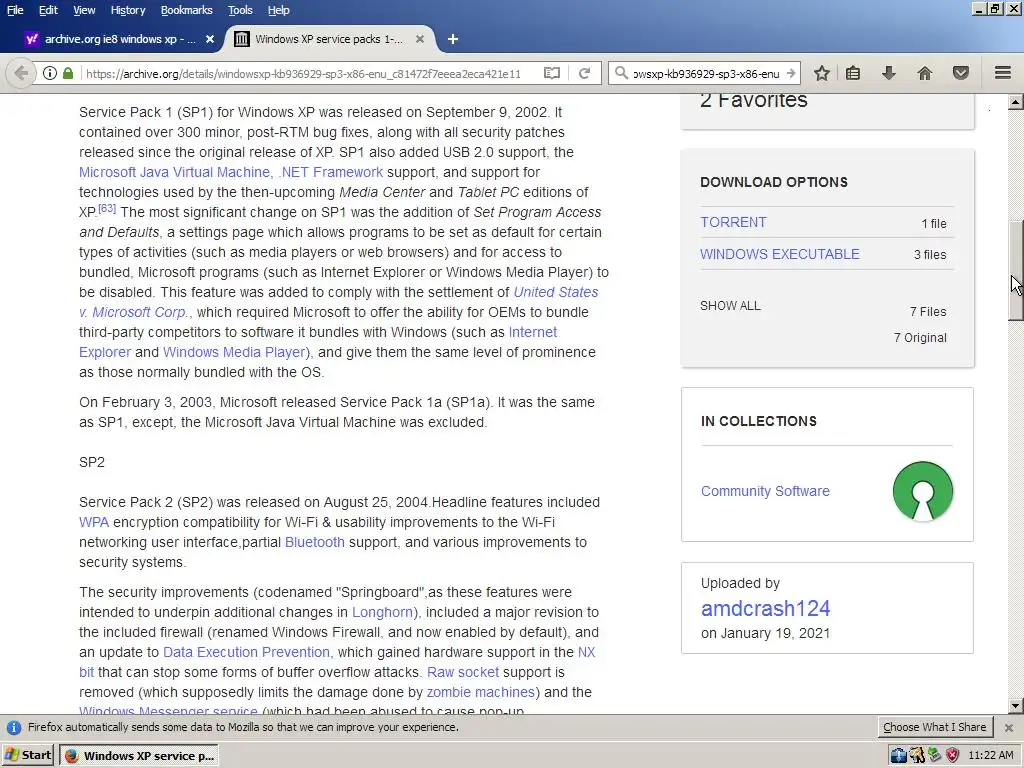
Task: Reload the current page
Action: pyautogui.click(x=584, y=73)
